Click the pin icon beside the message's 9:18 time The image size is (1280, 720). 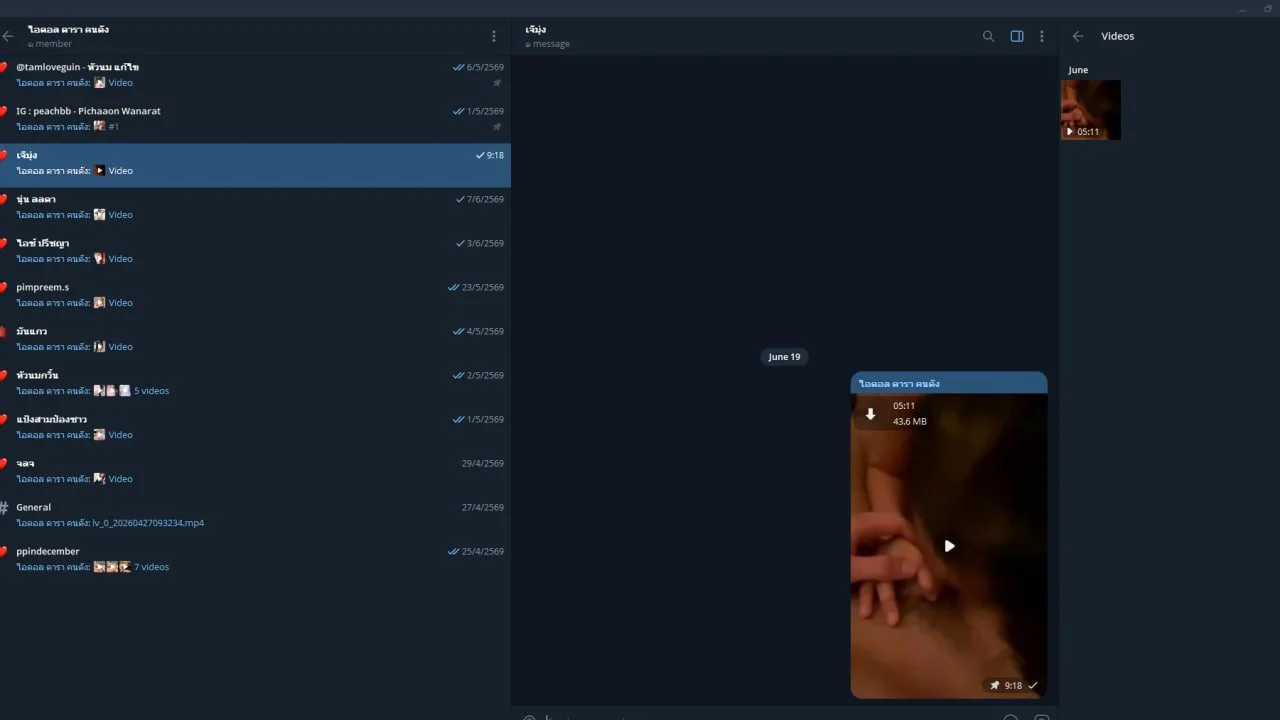(994, 686)
